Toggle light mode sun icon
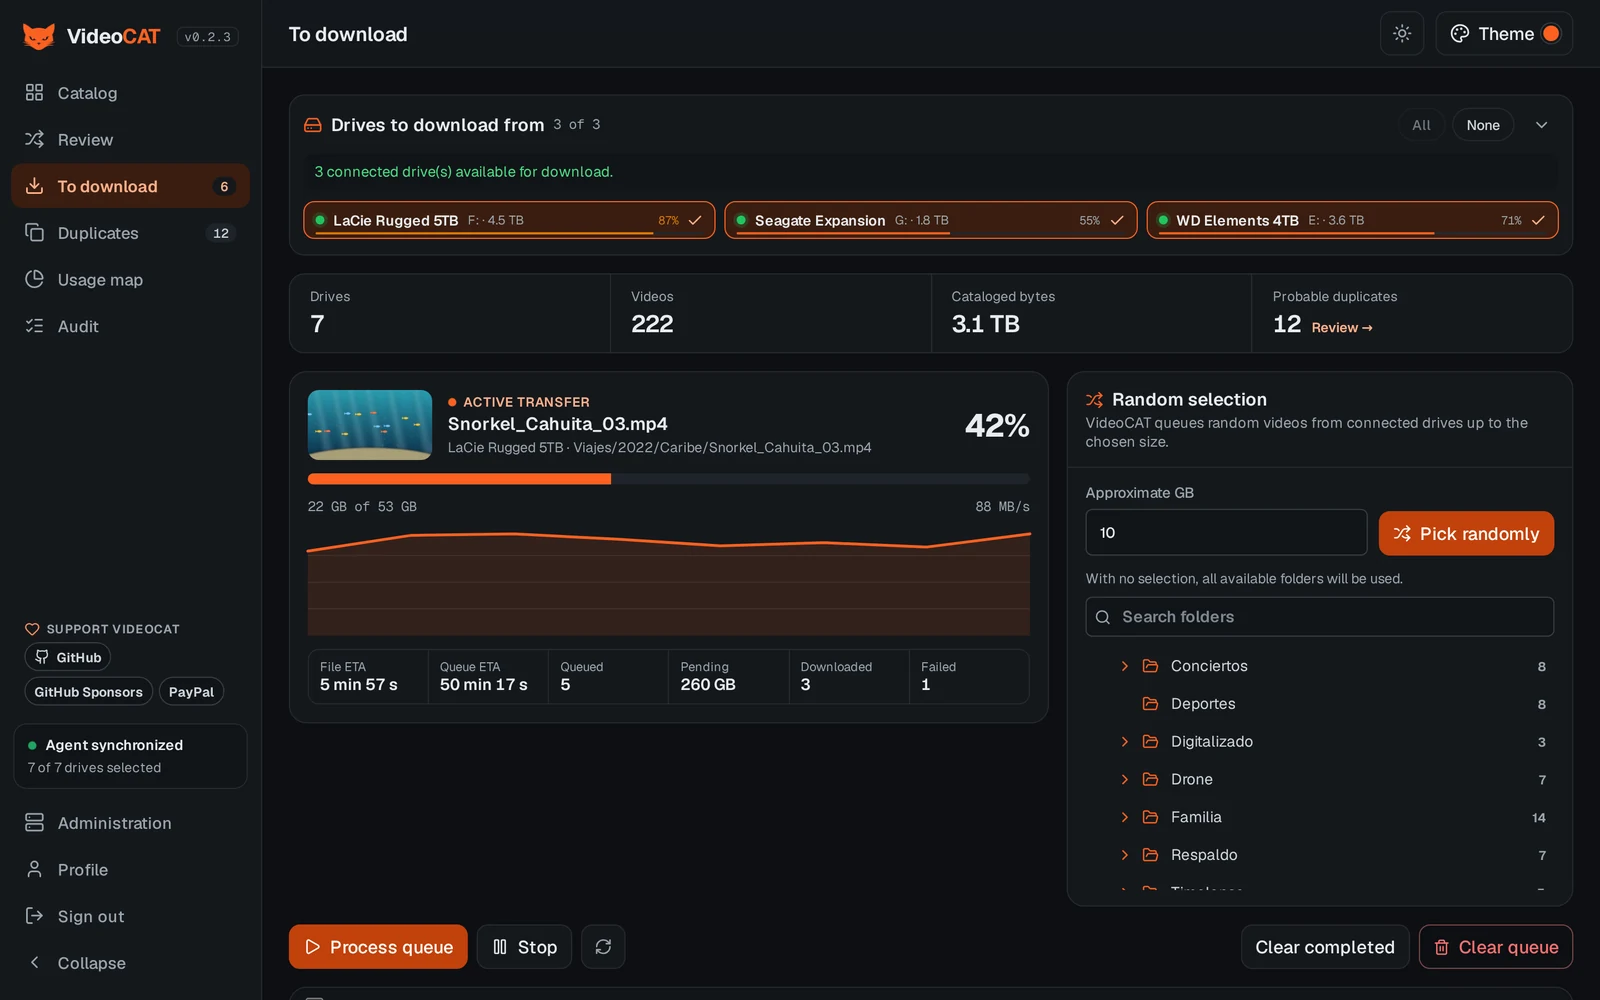 pos(1402,34)
